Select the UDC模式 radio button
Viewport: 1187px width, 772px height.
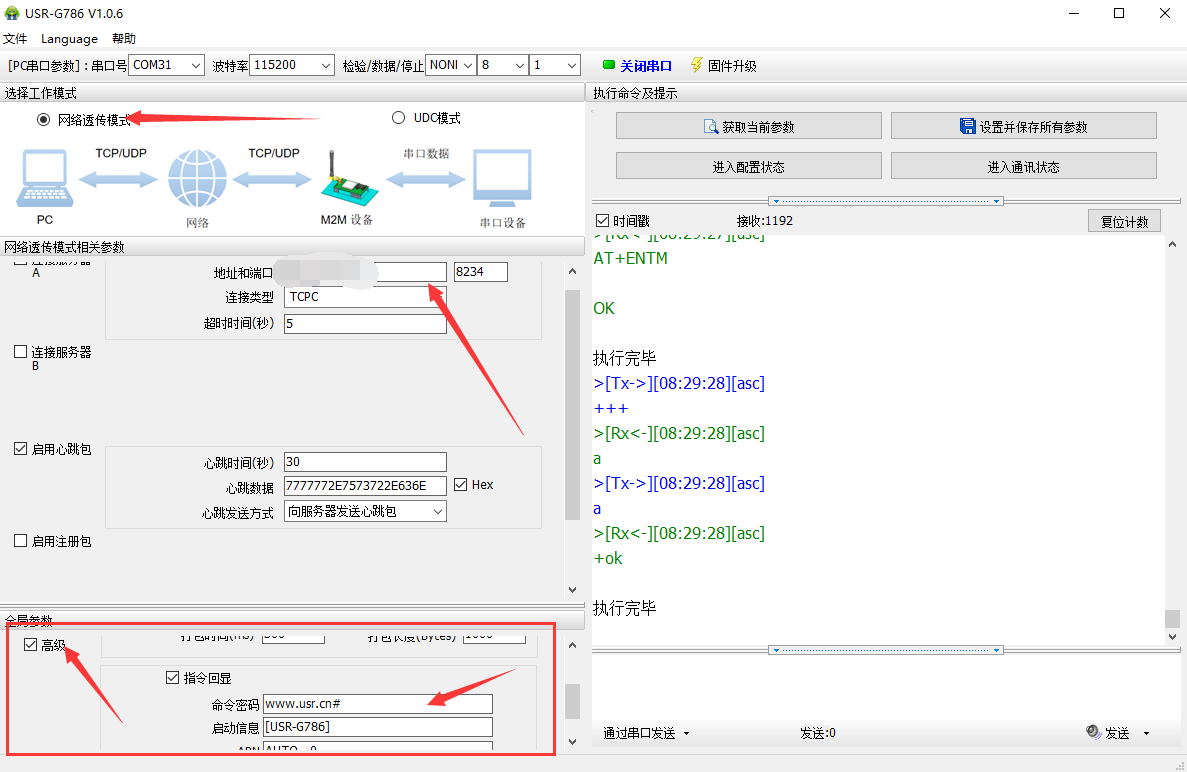point(399,118)
